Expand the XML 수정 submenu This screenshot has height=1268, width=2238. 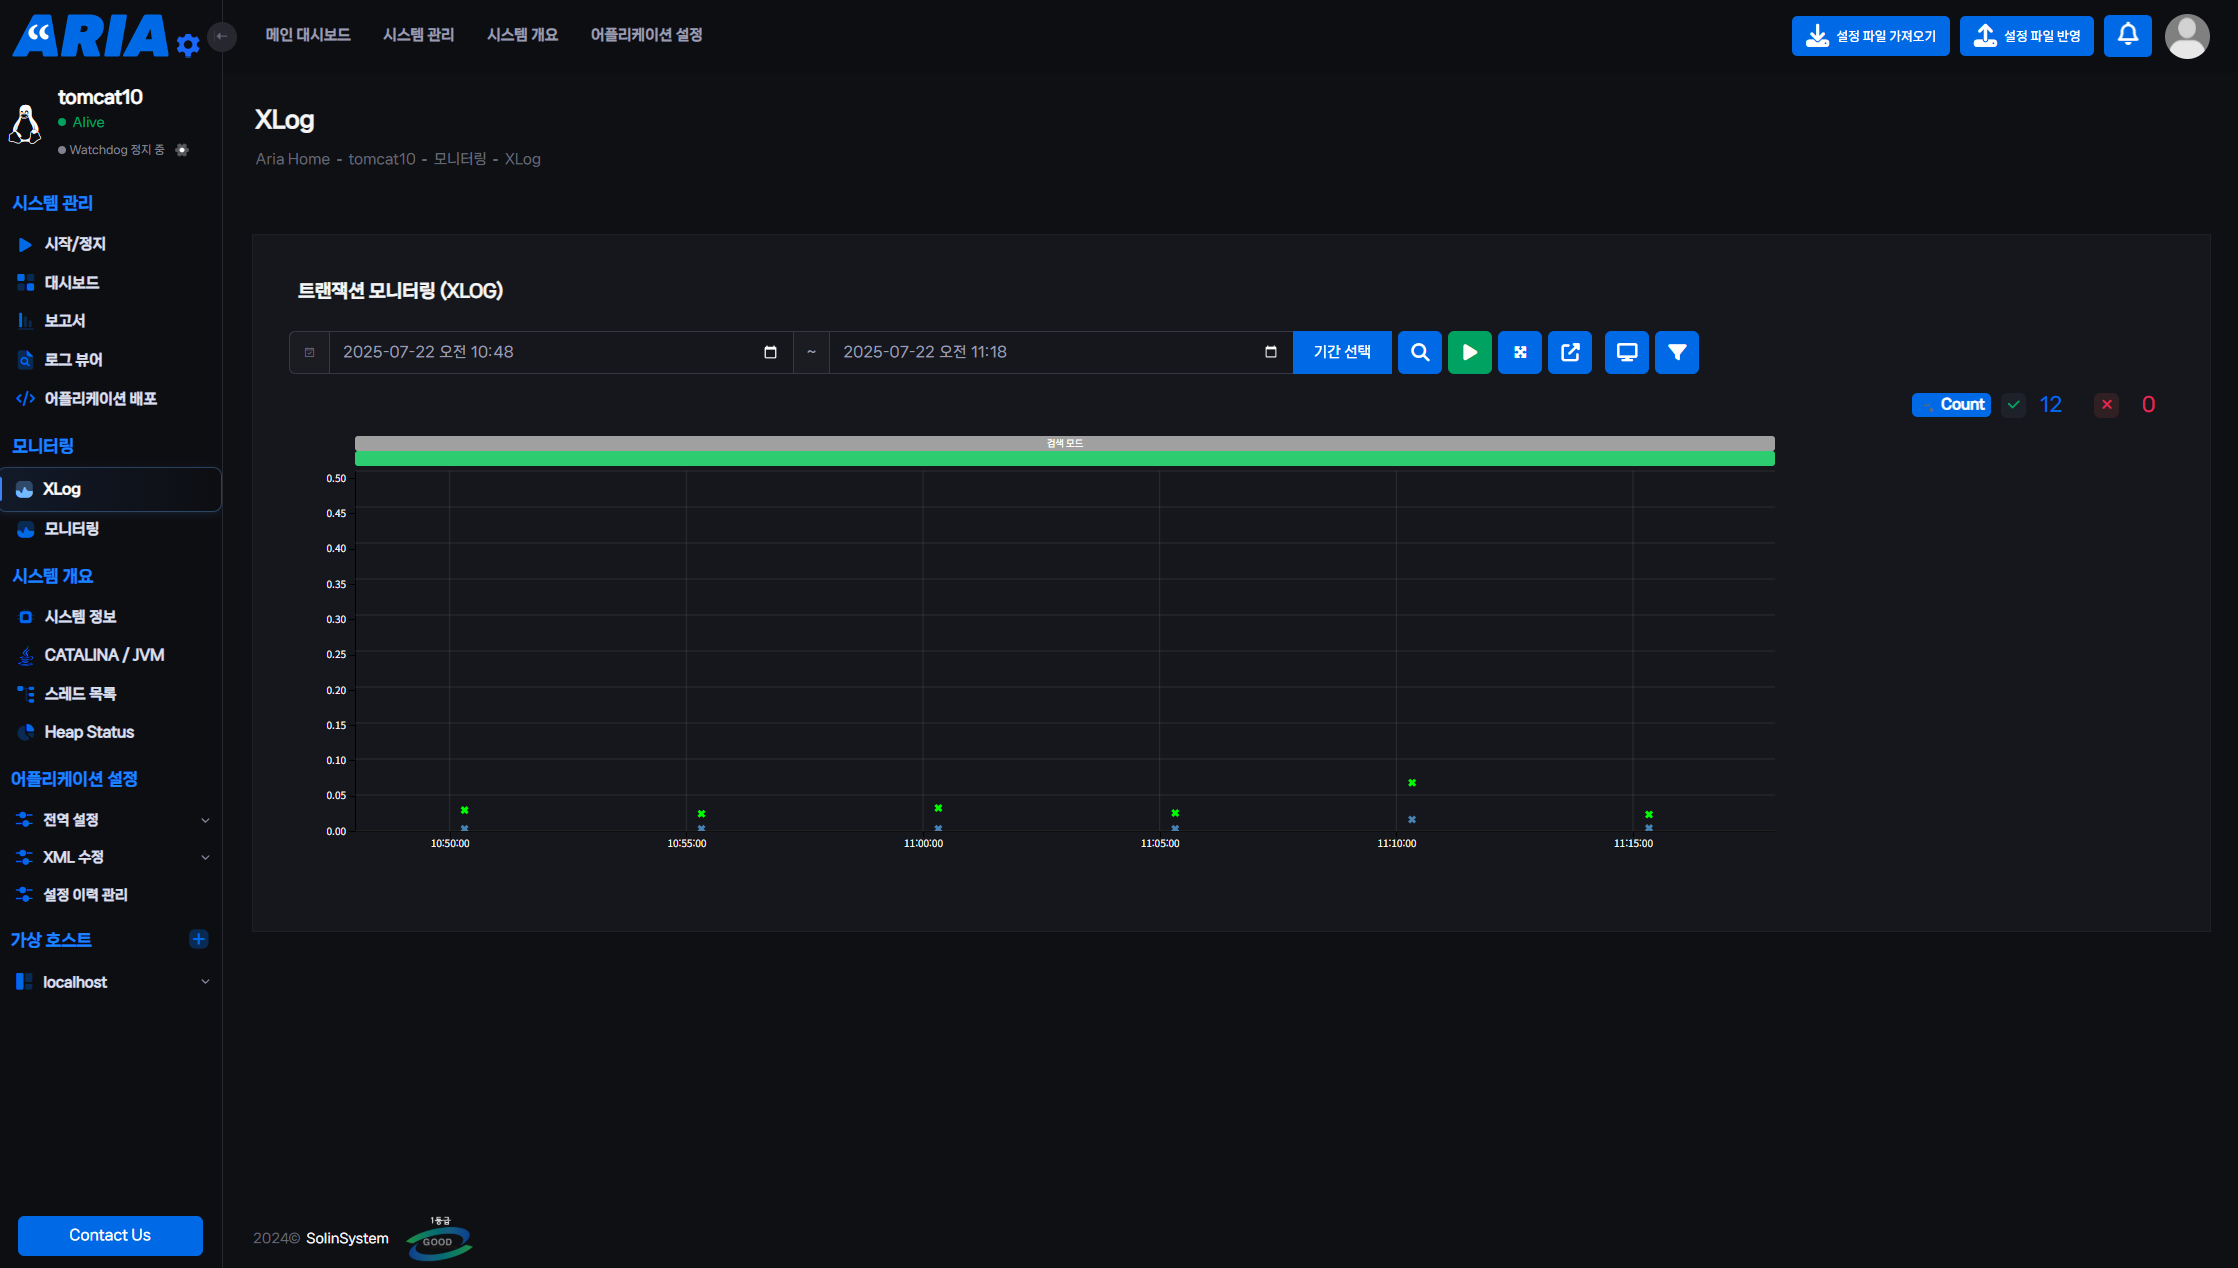[205, 857]
